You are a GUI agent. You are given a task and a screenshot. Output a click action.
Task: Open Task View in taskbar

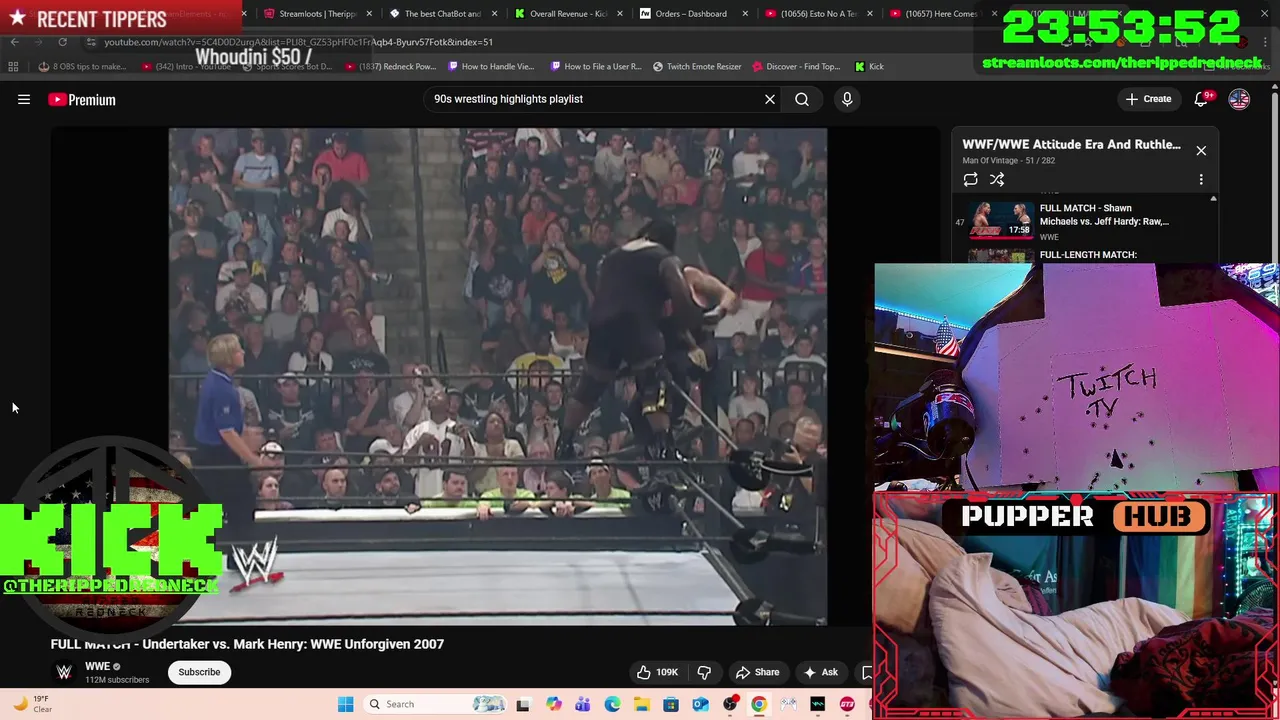point(522,704)
